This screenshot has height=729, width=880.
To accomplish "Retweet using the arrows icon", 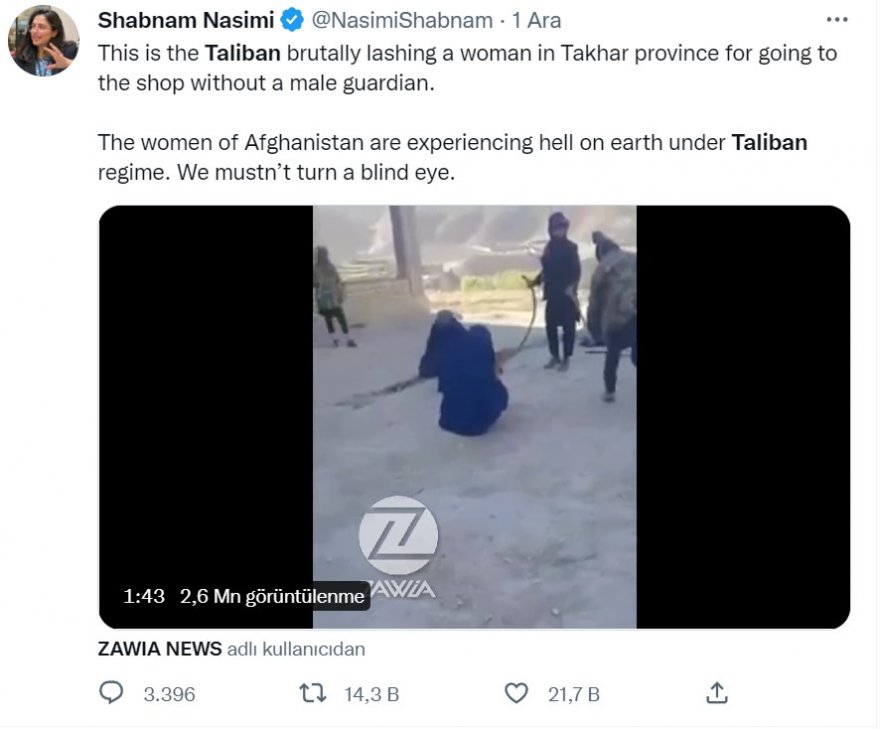I will [x=313, y=693].
